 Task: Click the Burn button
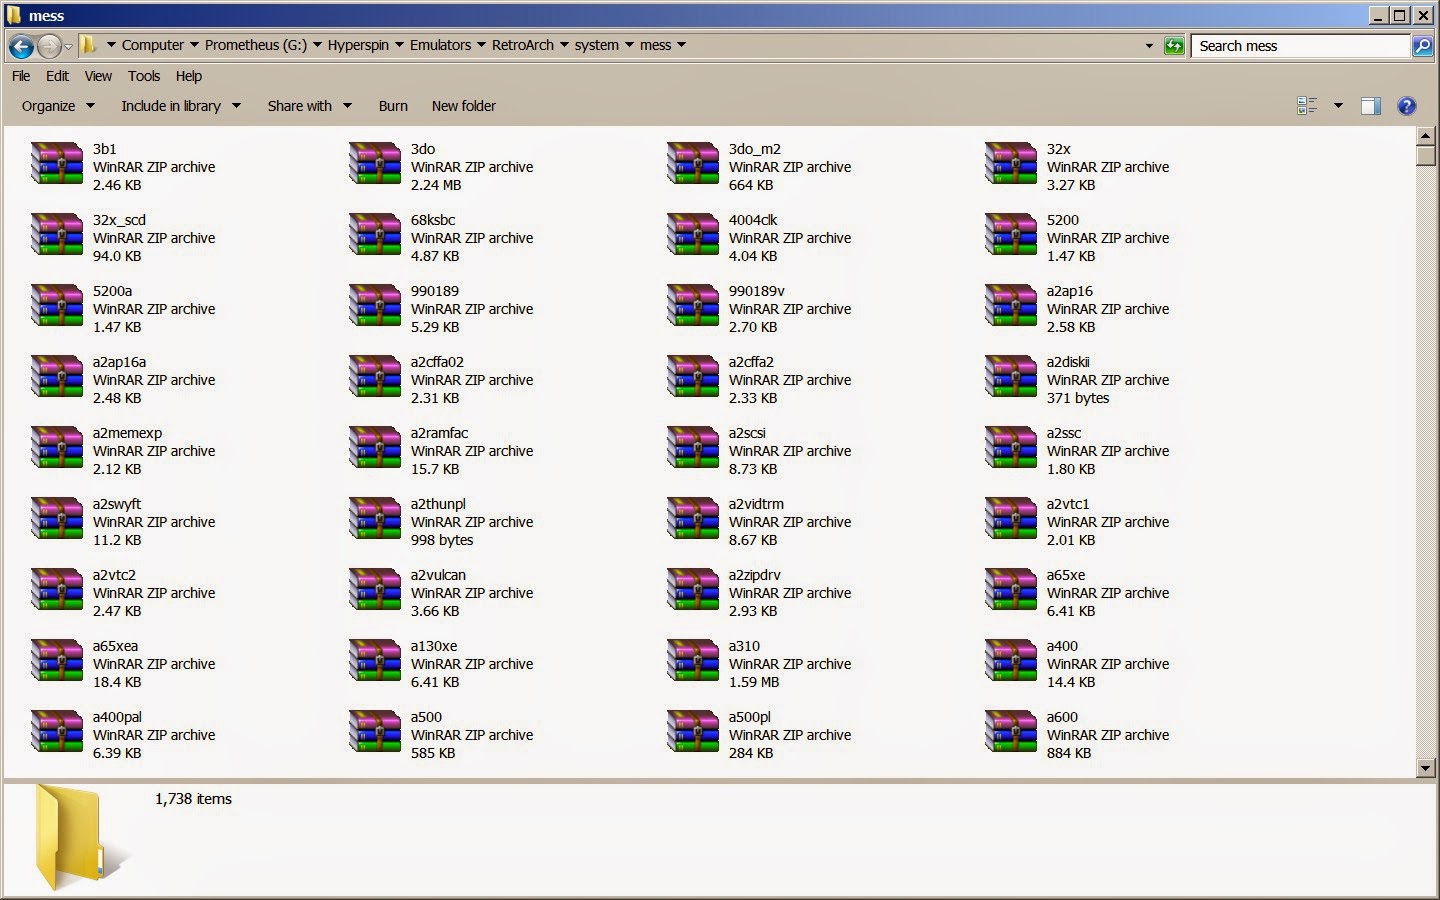393,106
